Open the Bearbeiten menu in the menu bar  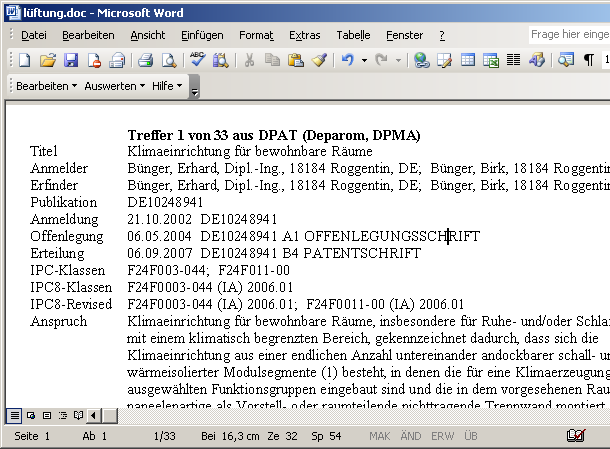click(x=88, y=35)
